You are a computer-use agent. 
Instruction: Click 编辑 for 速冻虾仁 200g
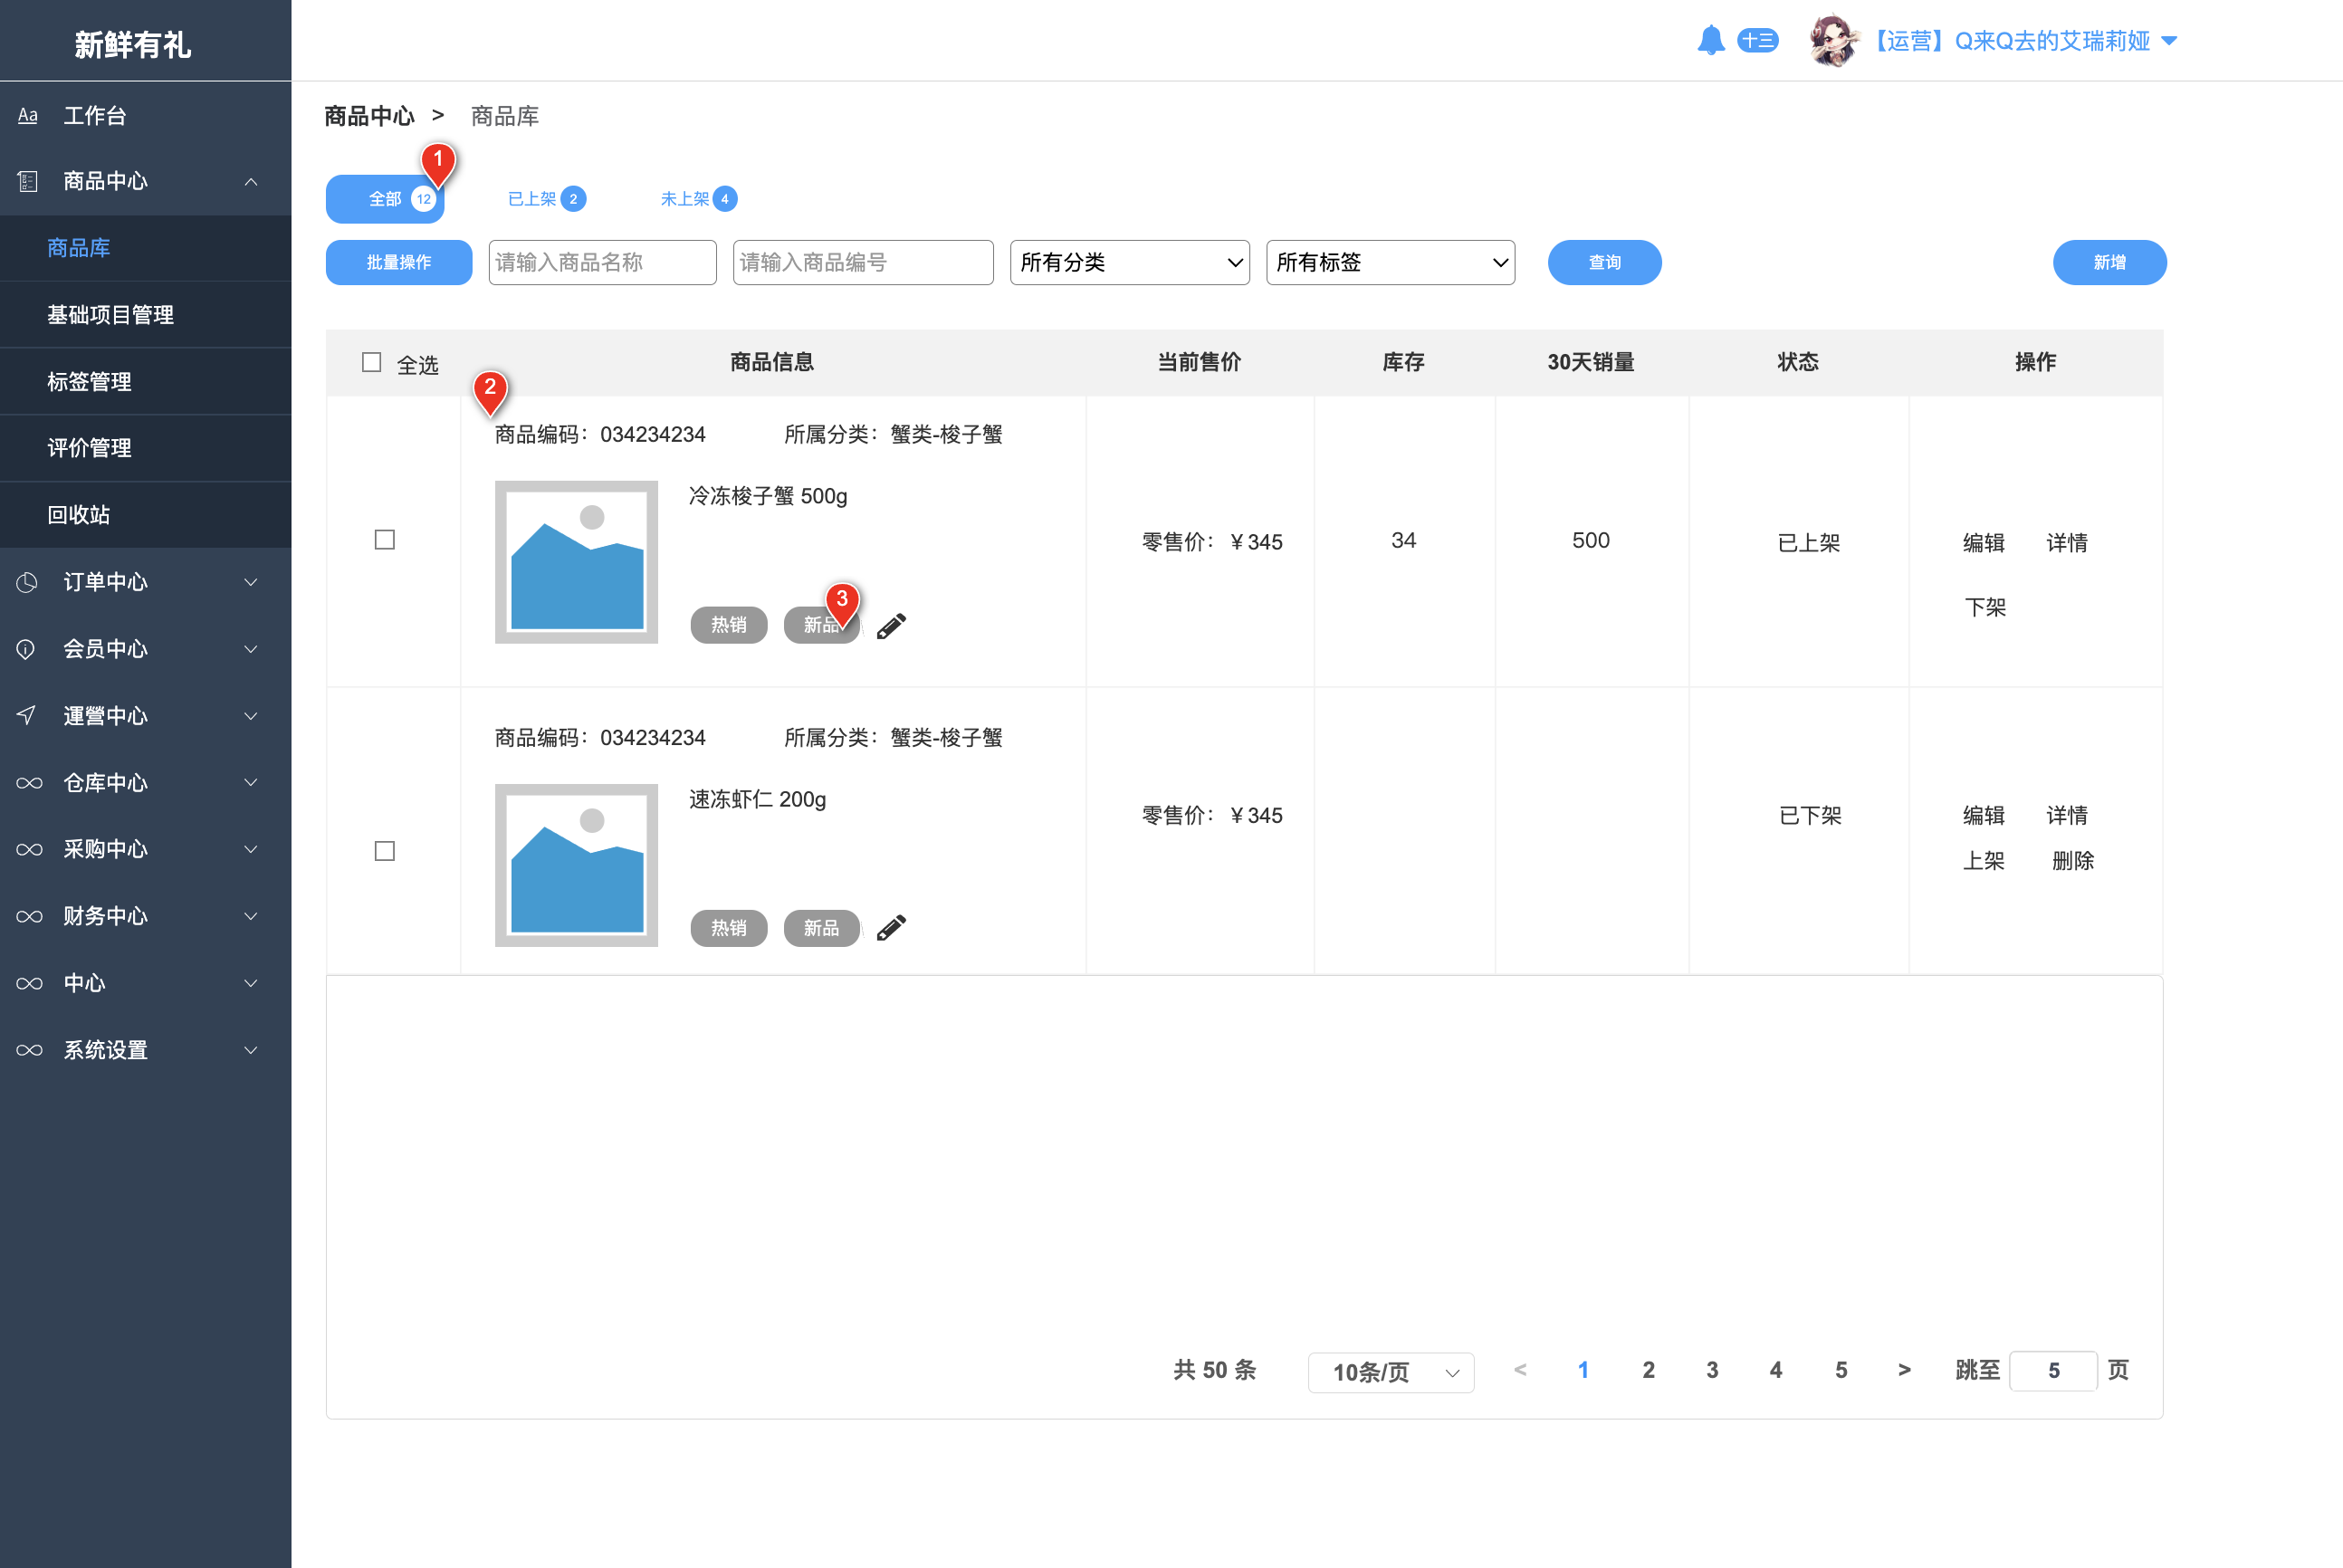[x=1983, y=815]
